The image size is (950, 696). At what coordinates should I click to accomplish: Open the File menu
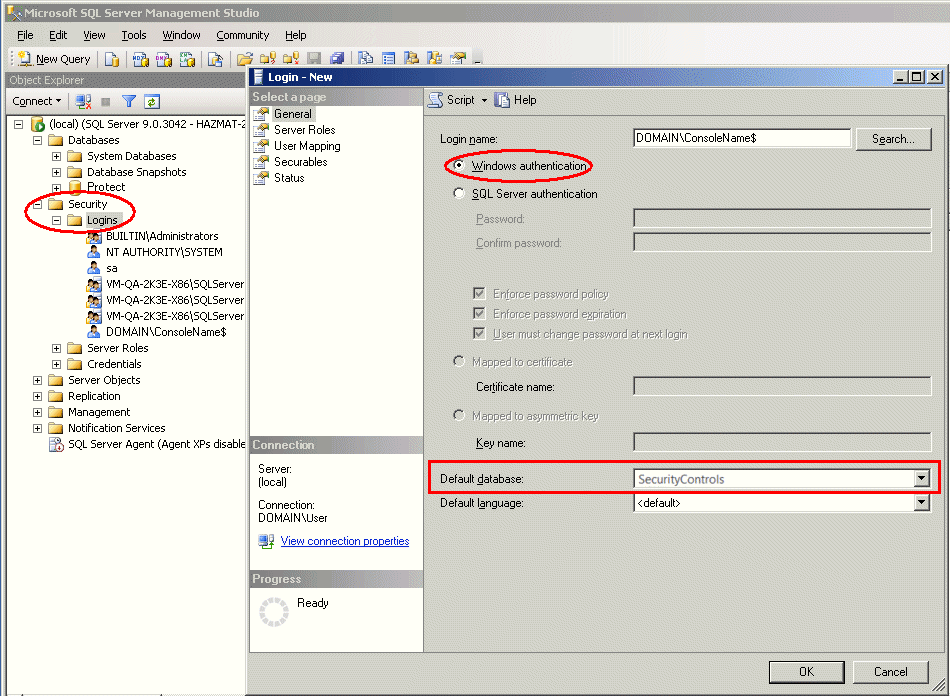25,35
